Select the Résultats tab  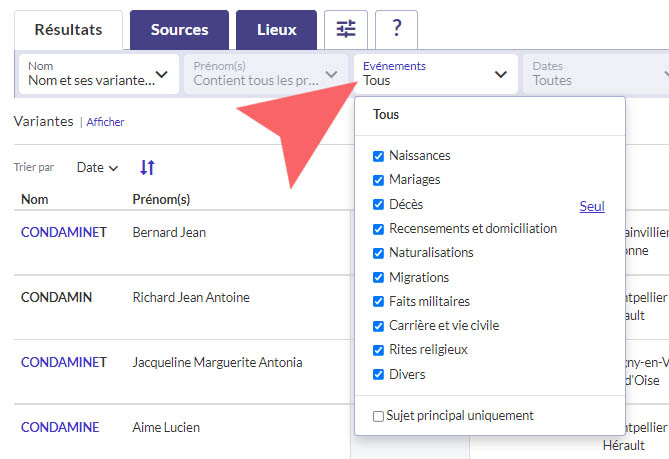[68, 30]
